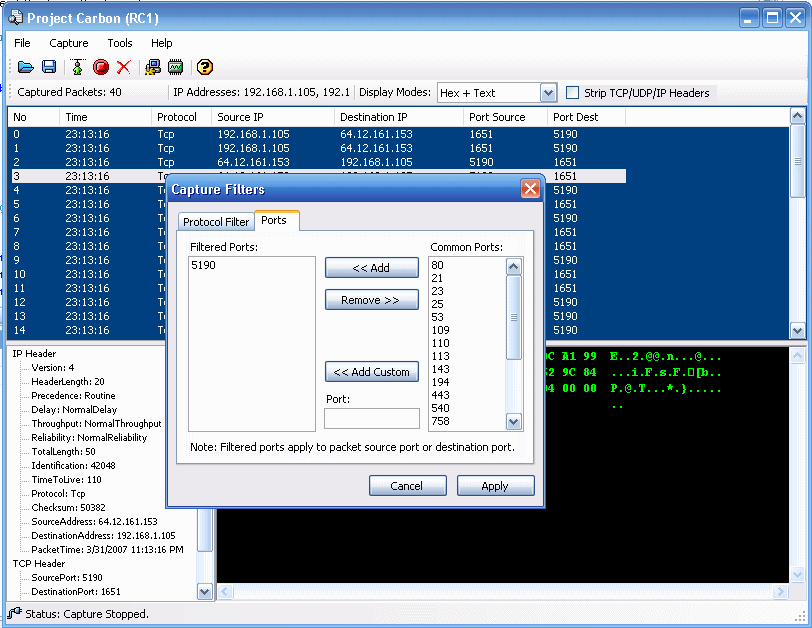Click the red X clear packets icon
The height and width of the screenshot is (628, 812).
[124, 67]
